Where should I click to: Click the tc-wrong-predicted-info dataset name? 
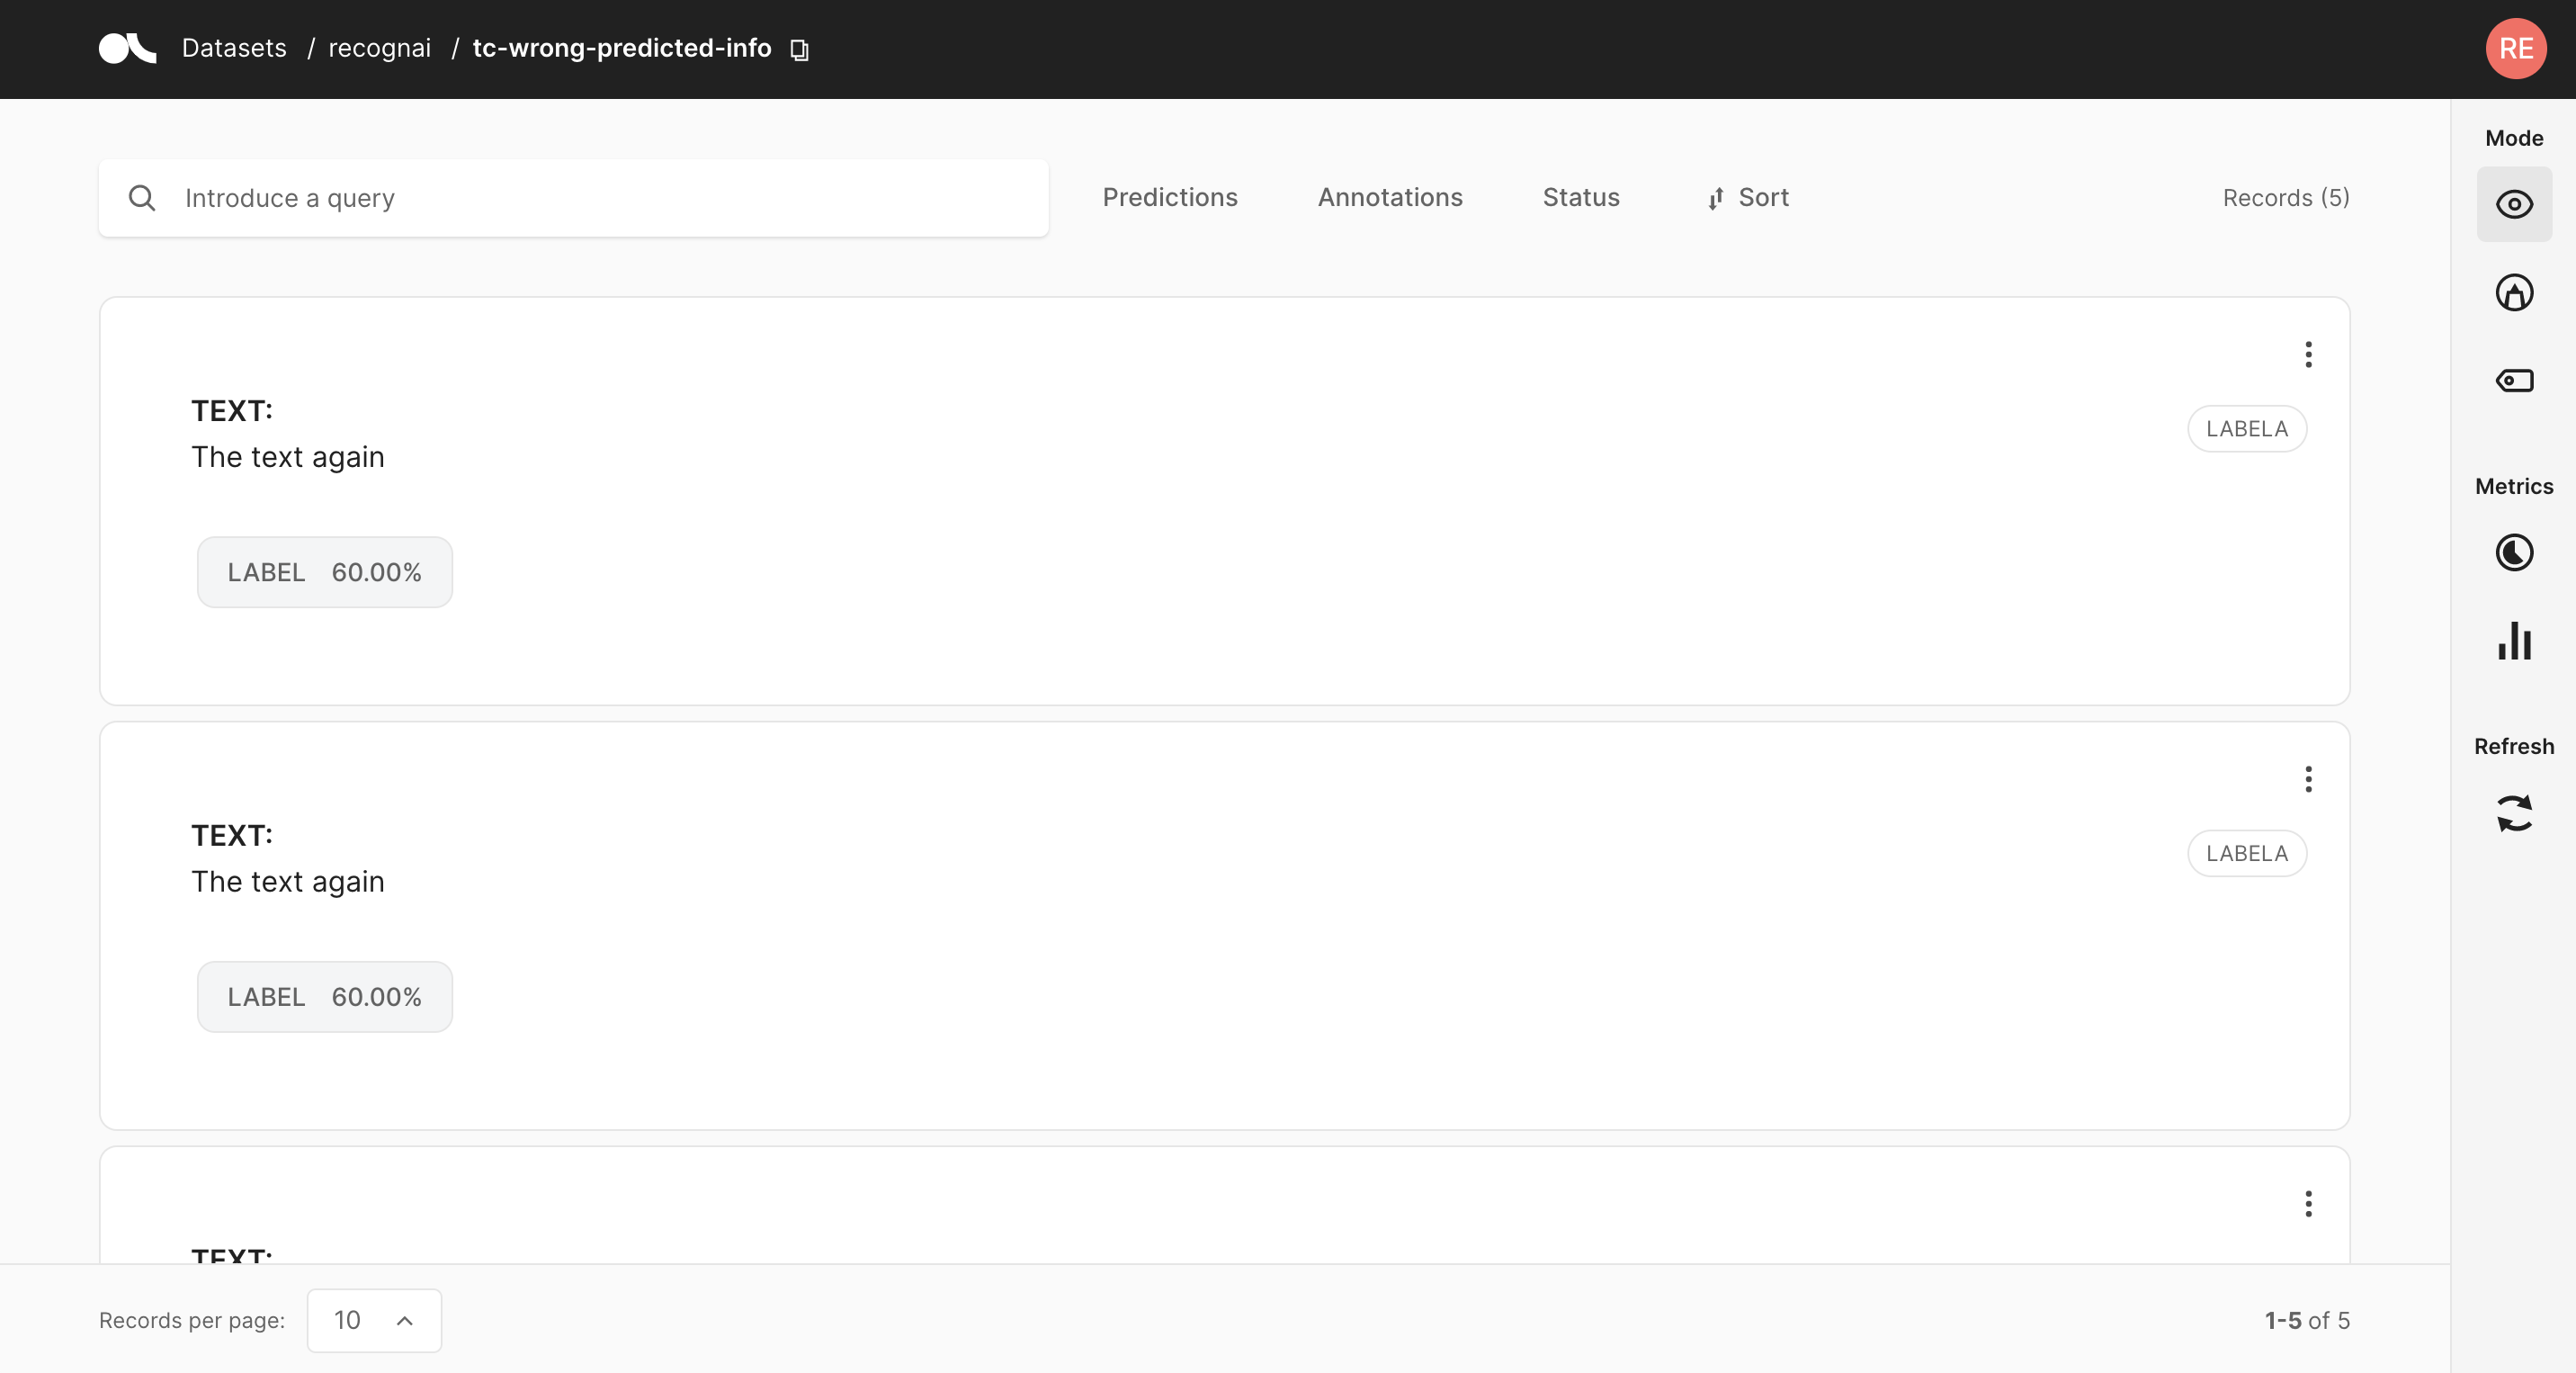(622, 48)
